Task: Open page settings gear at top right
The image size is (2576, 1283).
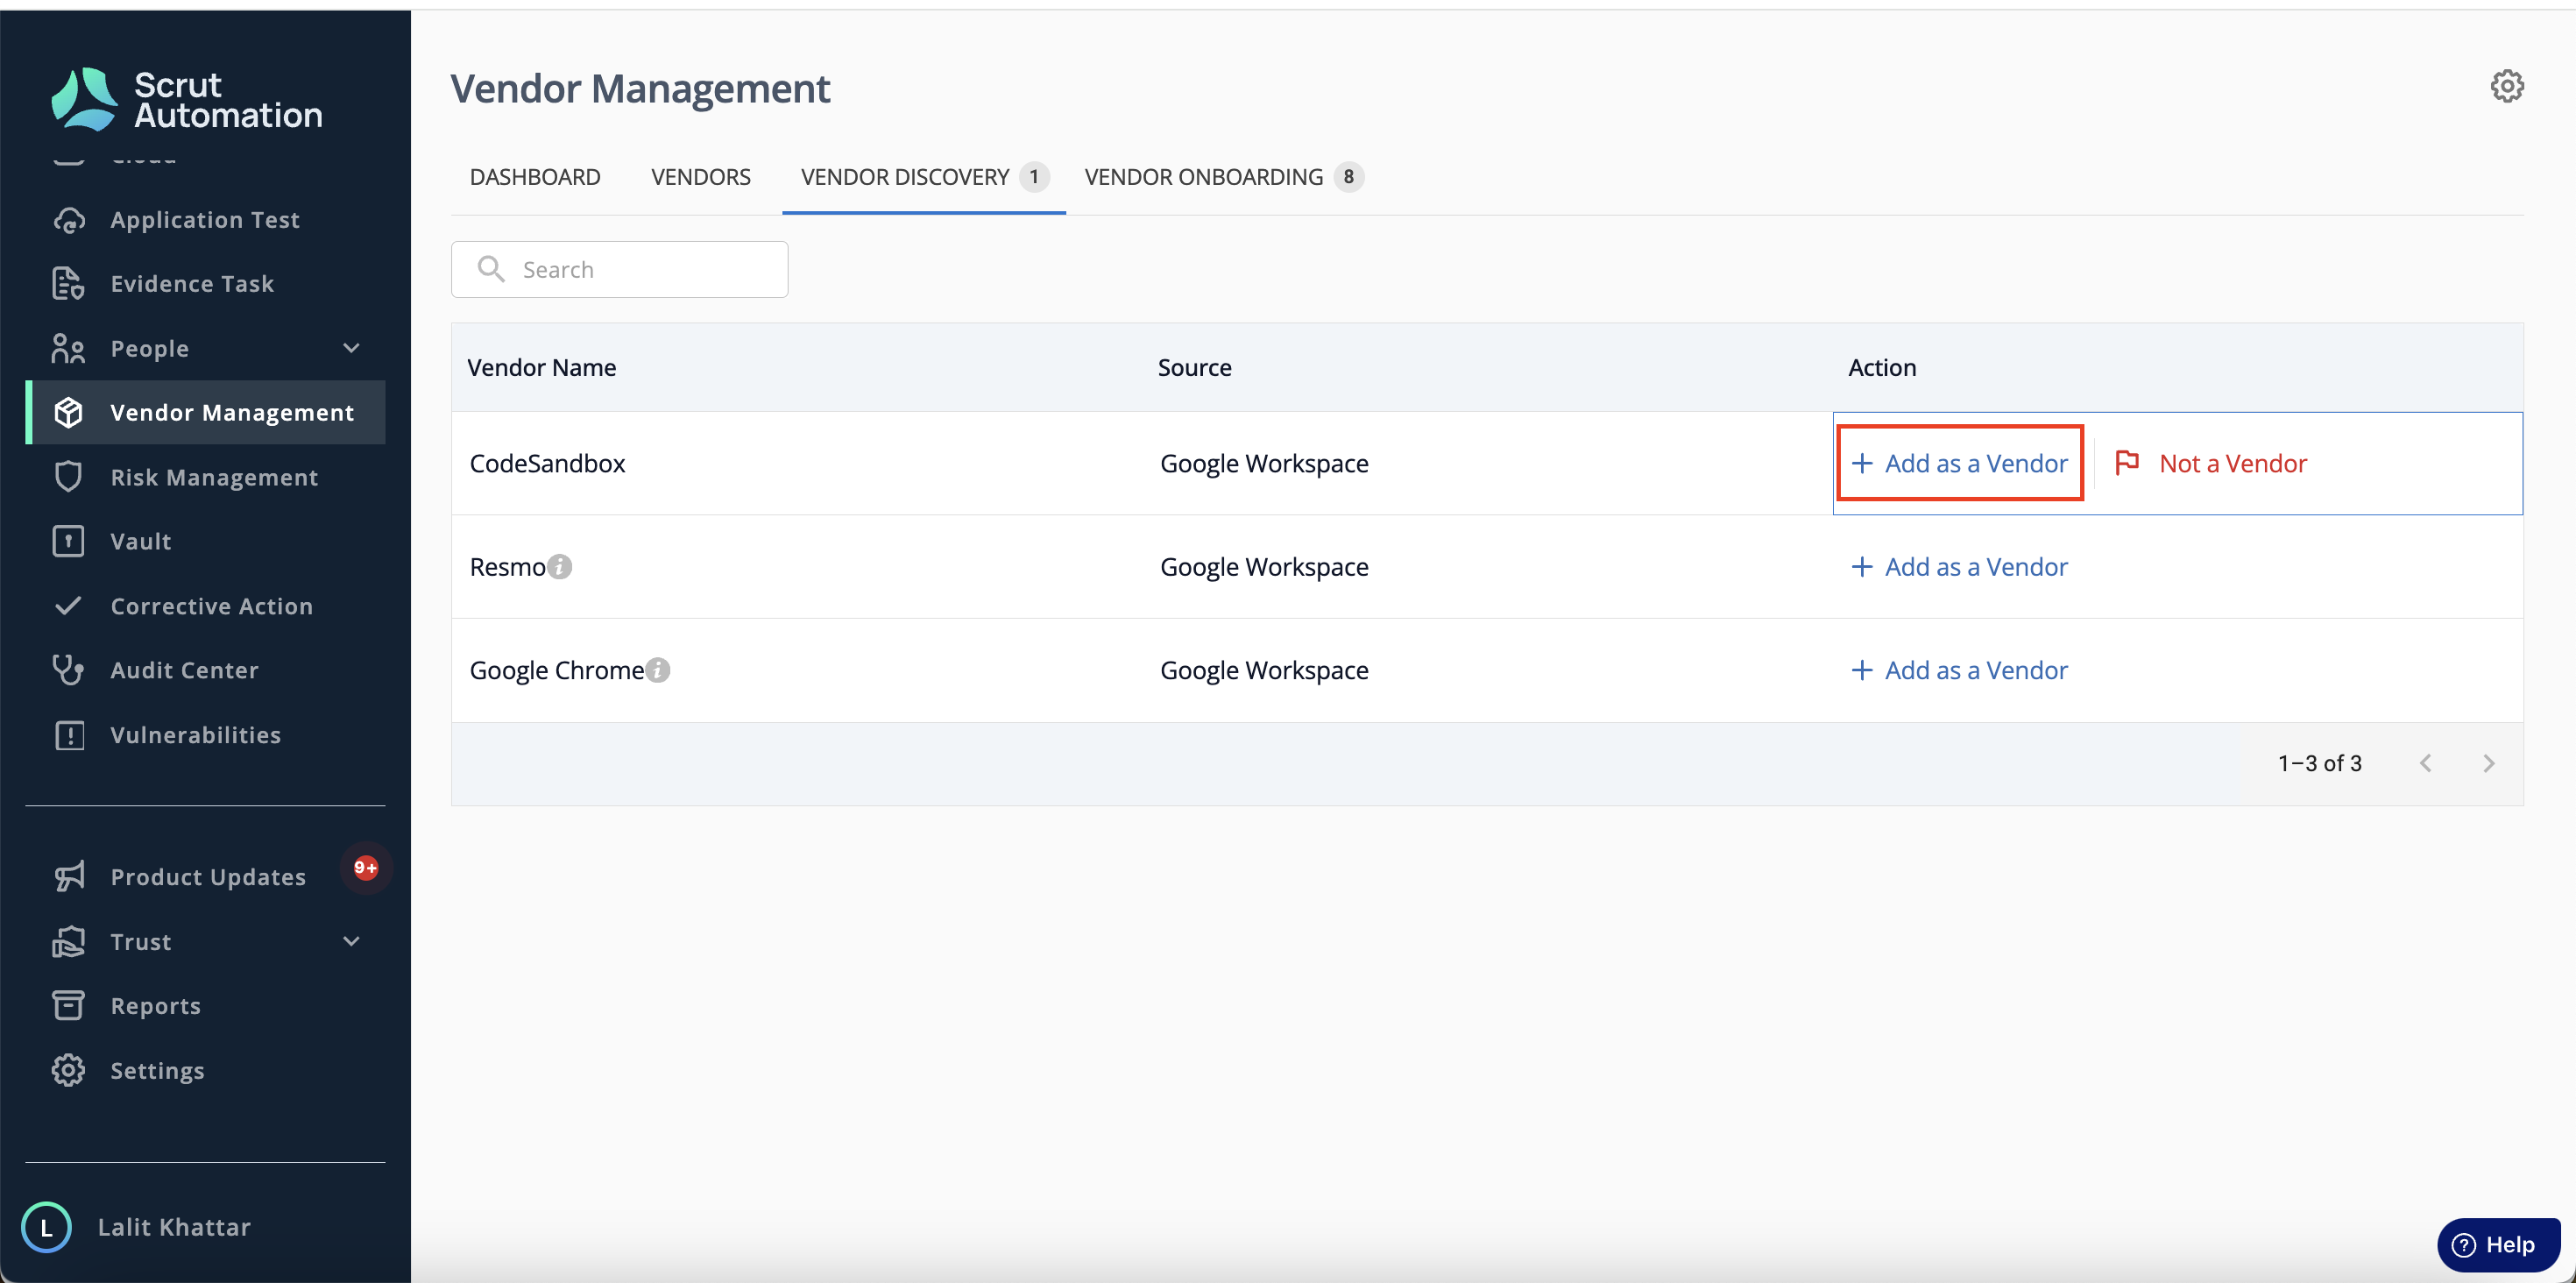Action: (x=2507, y=86)
